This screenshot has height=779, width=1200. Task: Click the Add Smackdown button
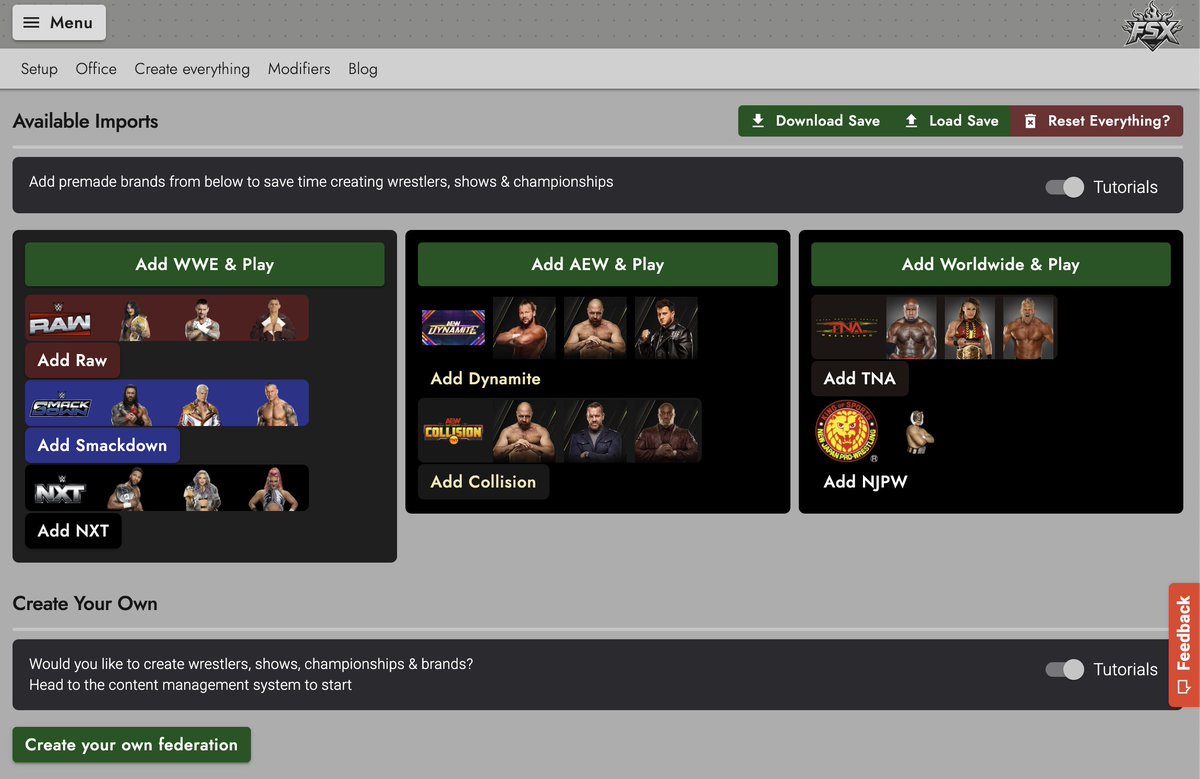pos(102,446)
